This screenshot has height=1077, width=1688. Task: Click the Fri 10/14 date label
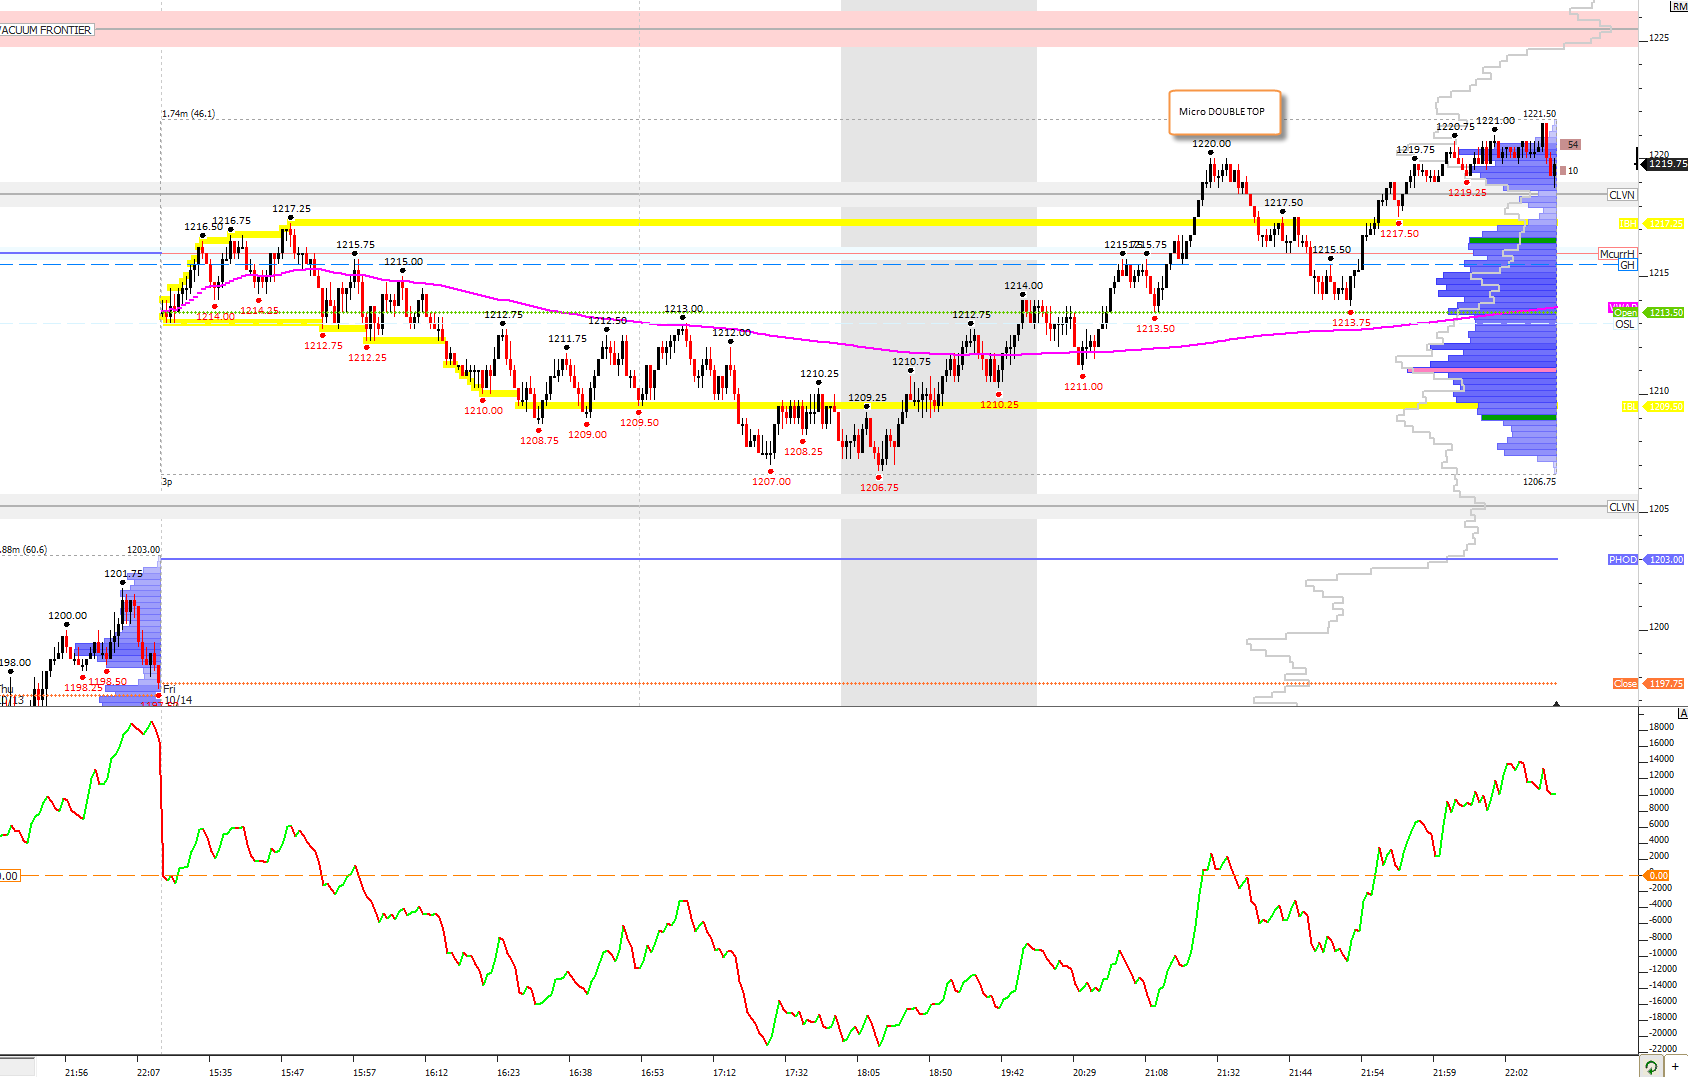tap(178, 695)
